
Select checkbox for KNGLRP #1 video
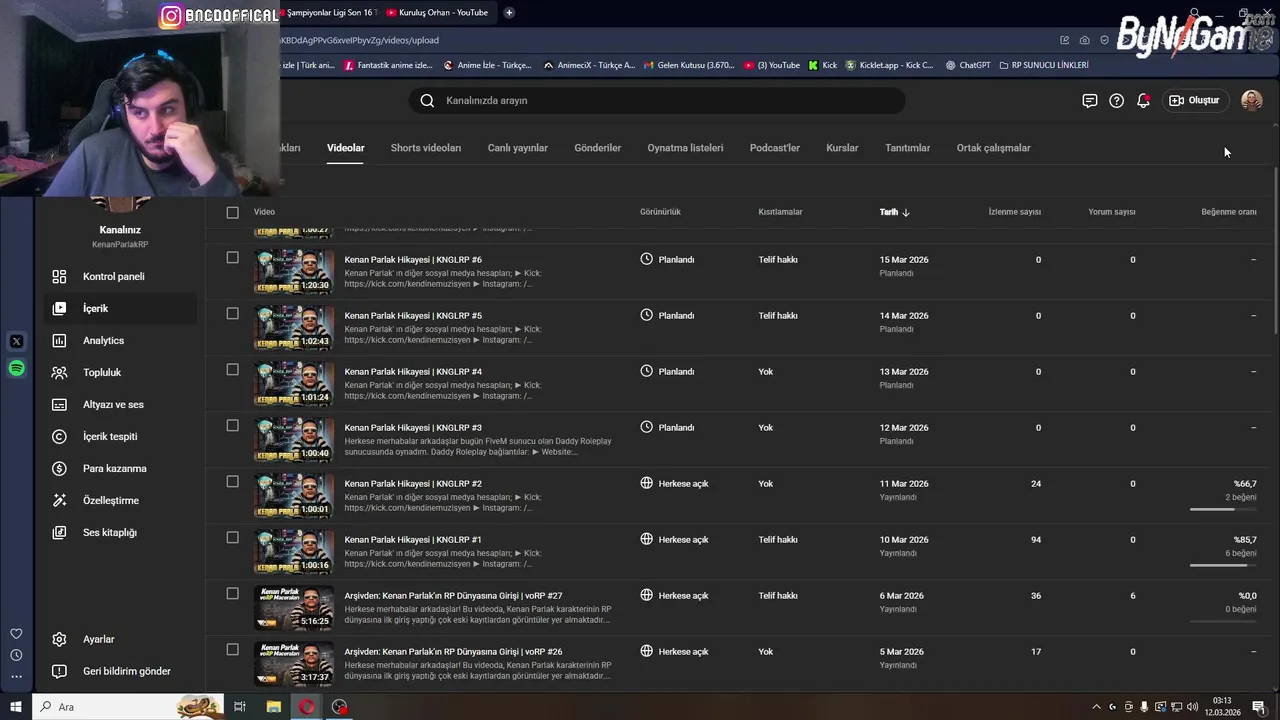(x=232, y=537)
